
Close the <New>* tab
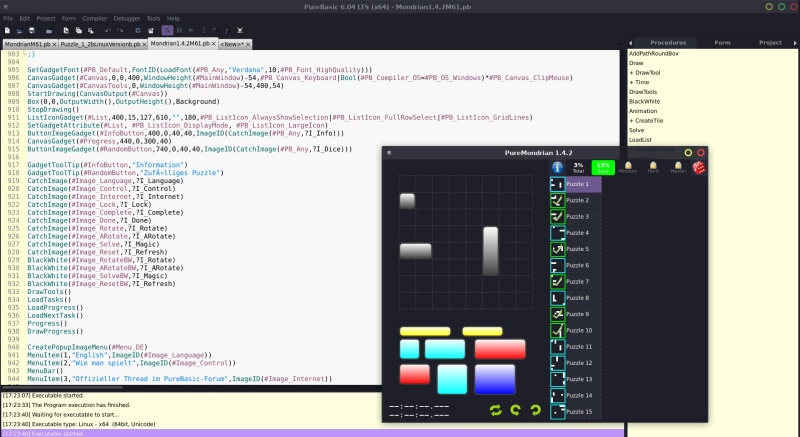pos(248,44)
